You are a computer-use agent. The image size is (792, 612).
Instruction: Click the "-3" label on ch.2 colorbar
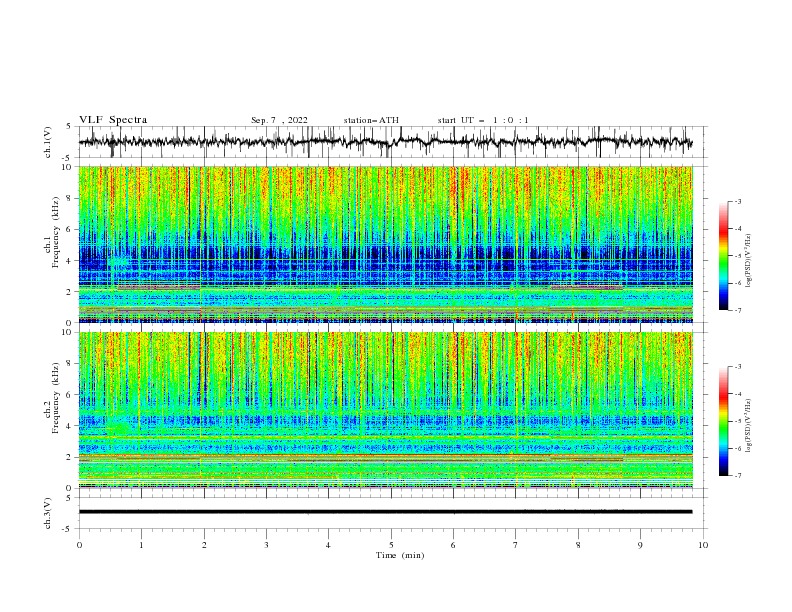tap(738, 367)
